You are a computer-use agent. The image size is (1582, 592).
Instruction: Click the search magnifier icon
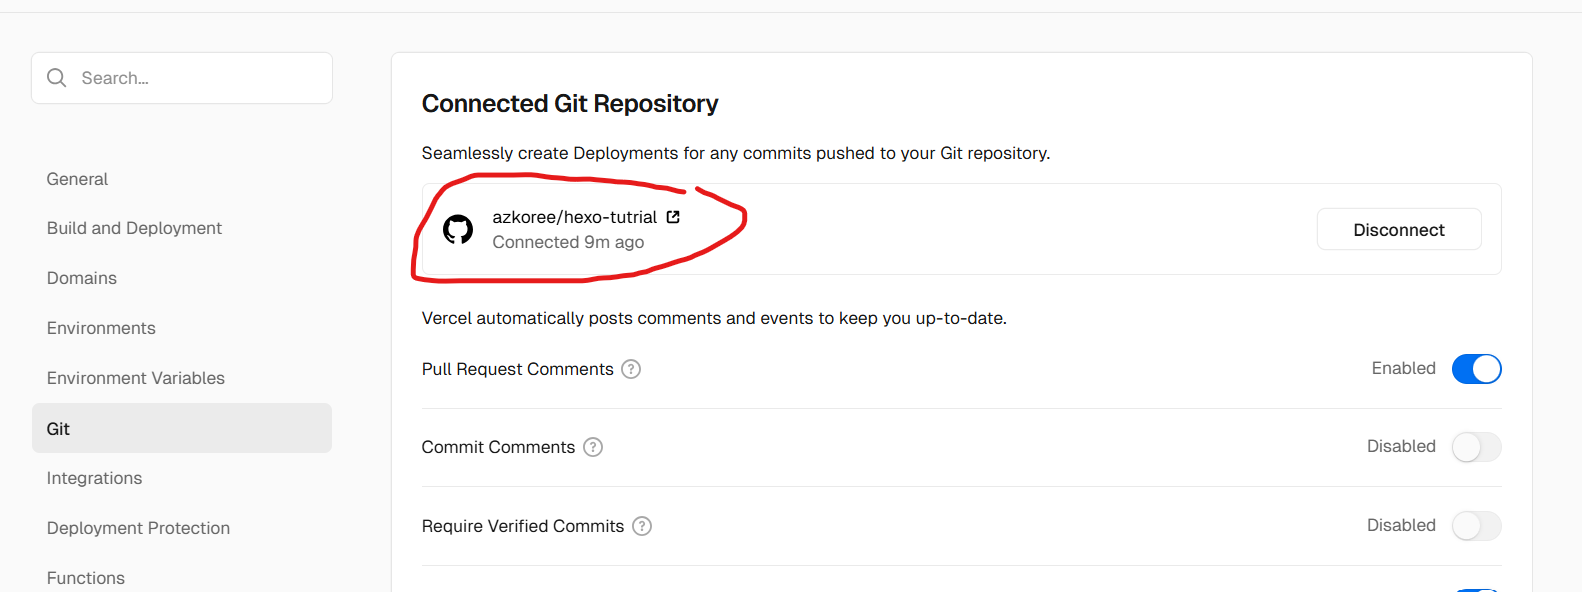pyautogui.click(x=57, y=78)
